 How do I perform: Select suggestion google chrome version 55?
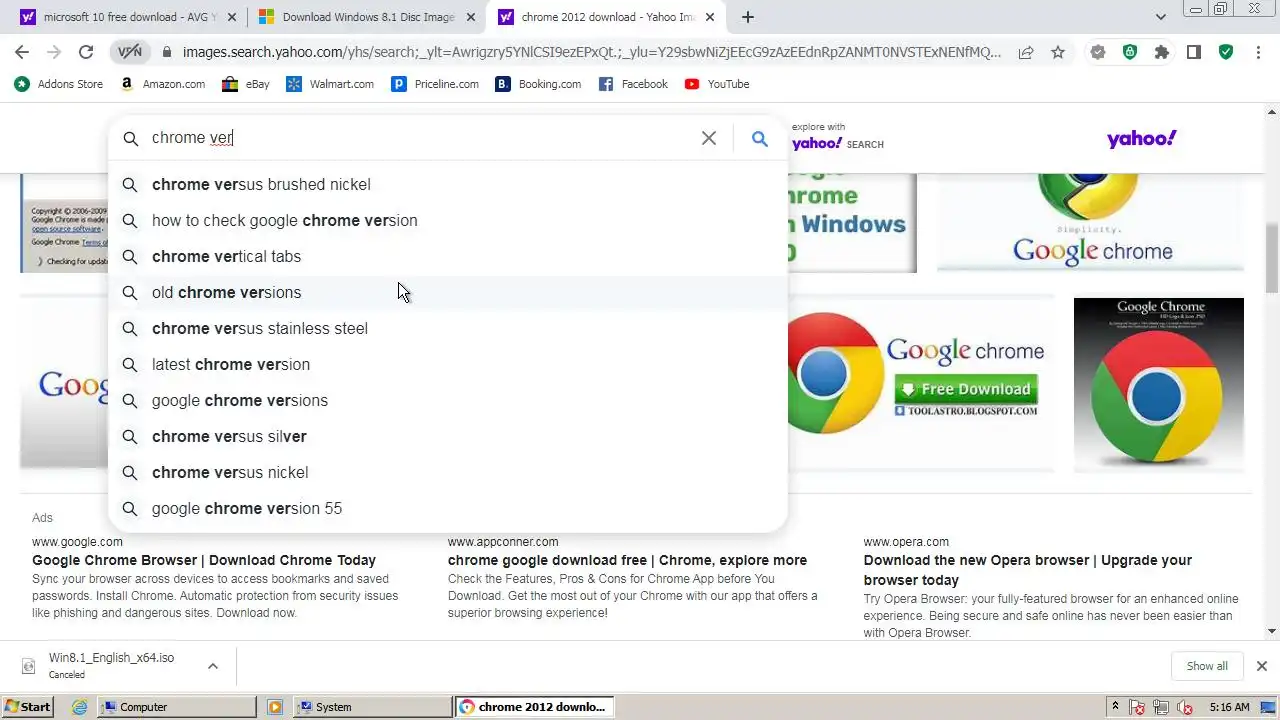[448, 508]
